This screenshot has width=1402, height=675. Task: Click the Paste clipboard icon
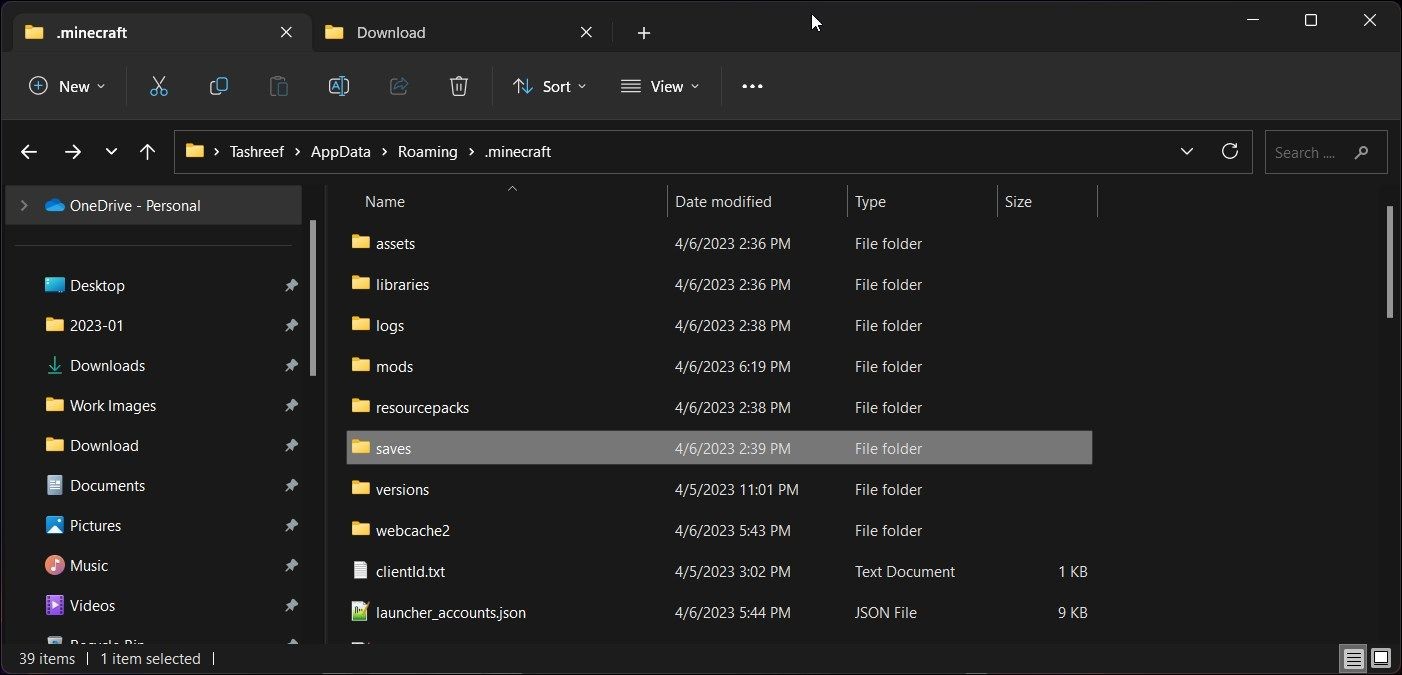279,87
